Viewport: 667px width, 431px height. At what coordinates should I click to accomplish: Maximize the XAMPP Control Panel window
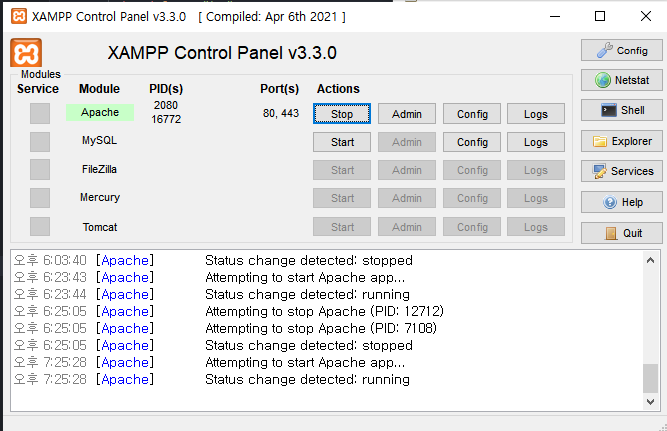(x=600, y=17)
